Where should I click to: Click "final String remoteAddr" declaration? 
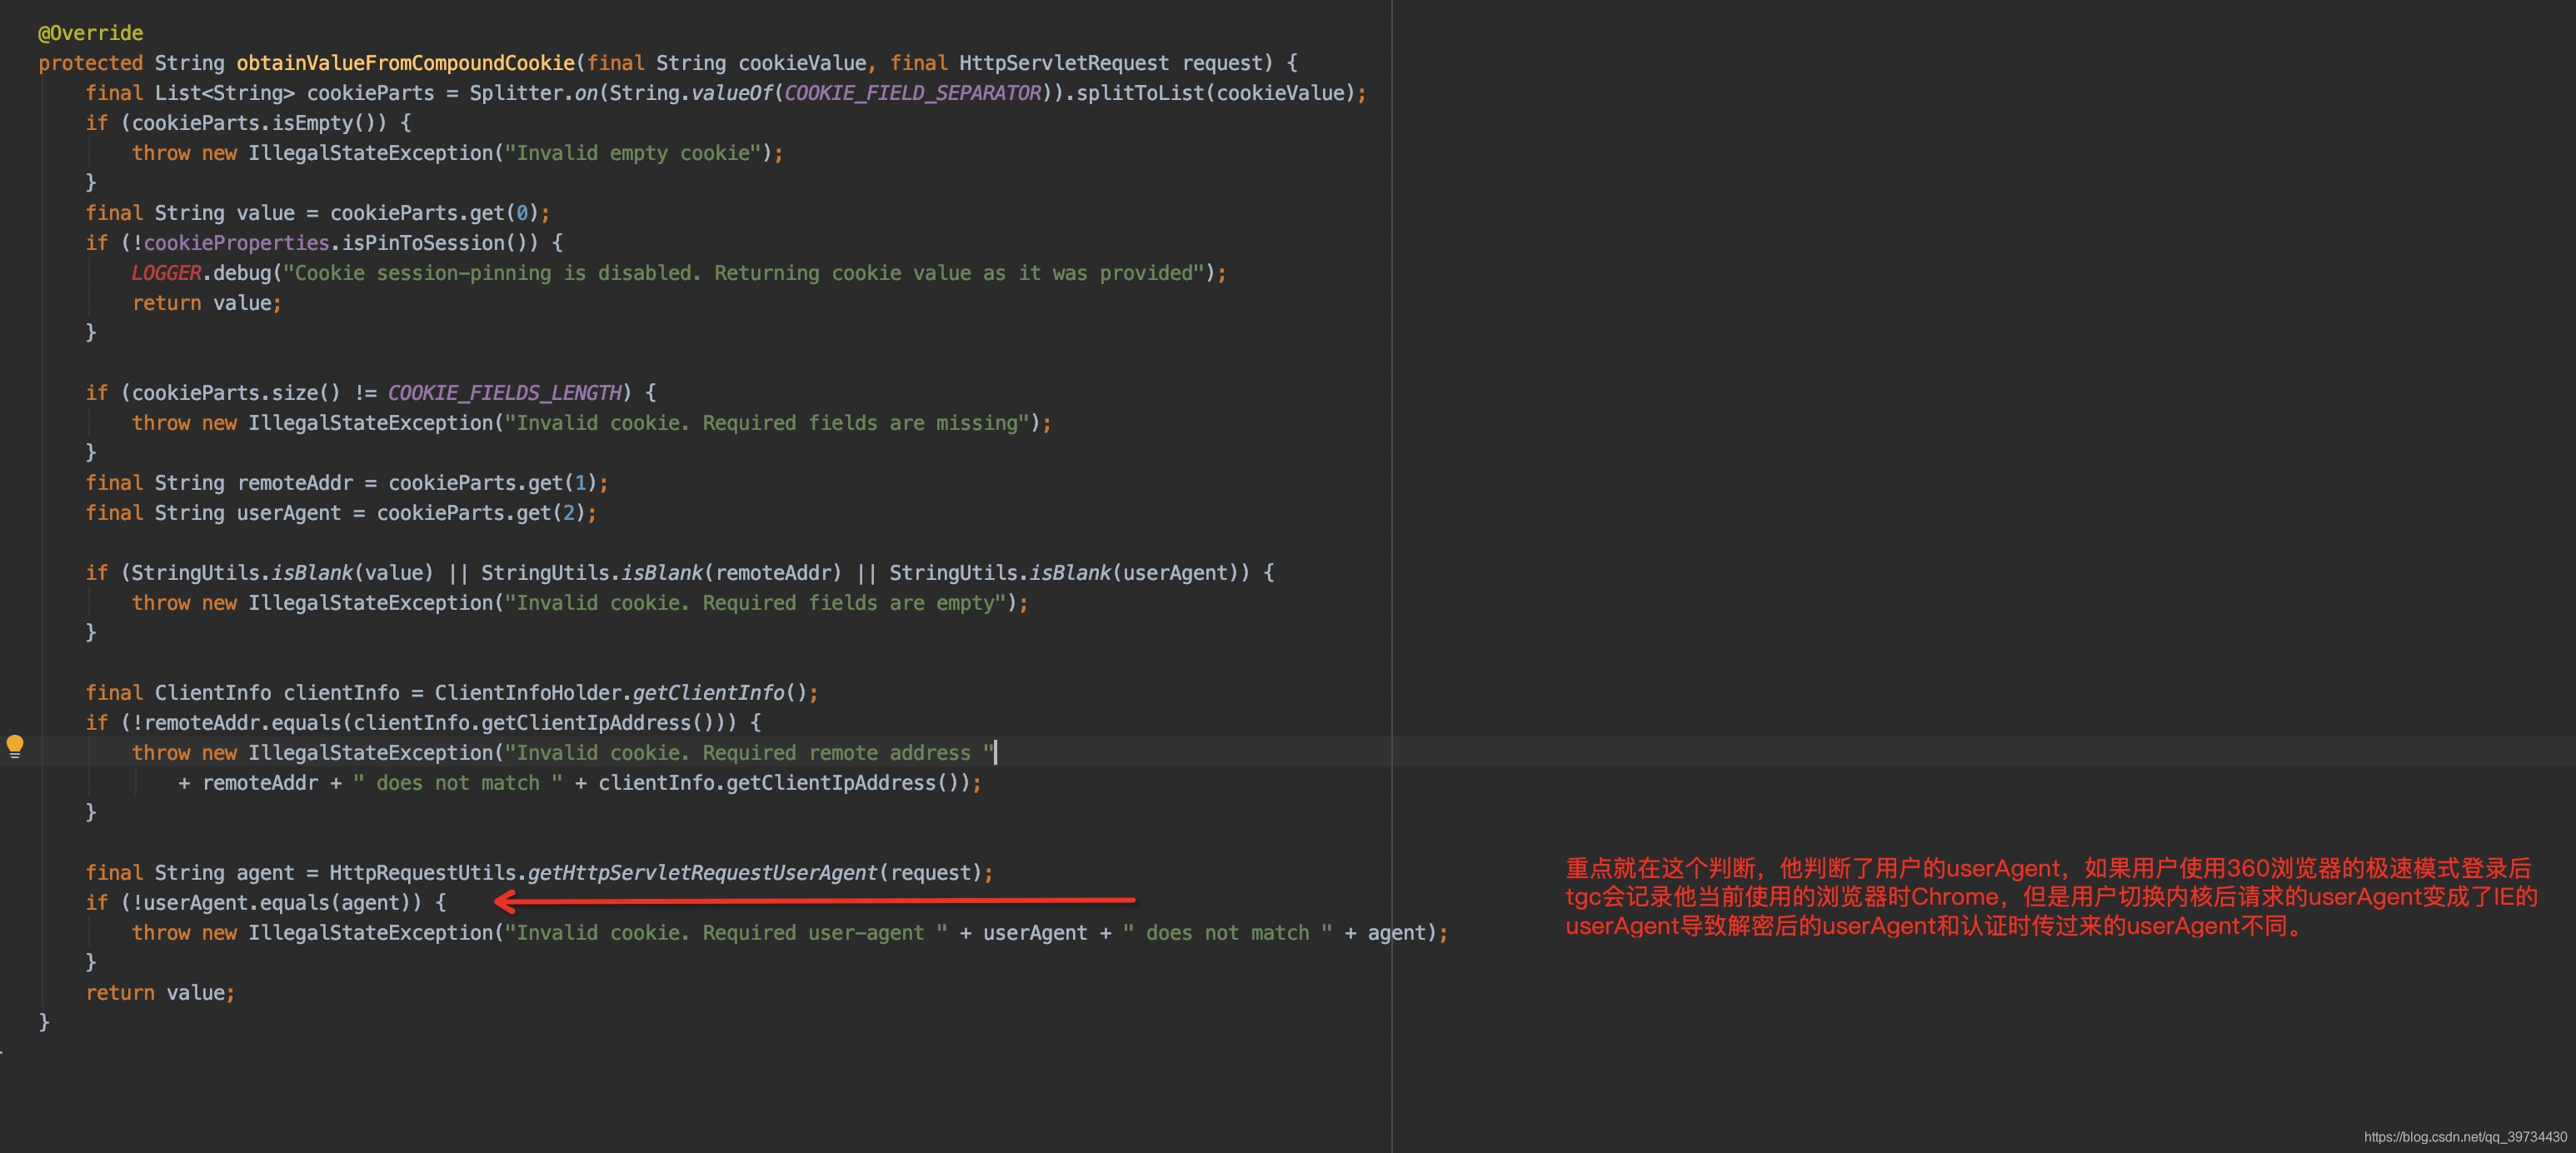219,483
